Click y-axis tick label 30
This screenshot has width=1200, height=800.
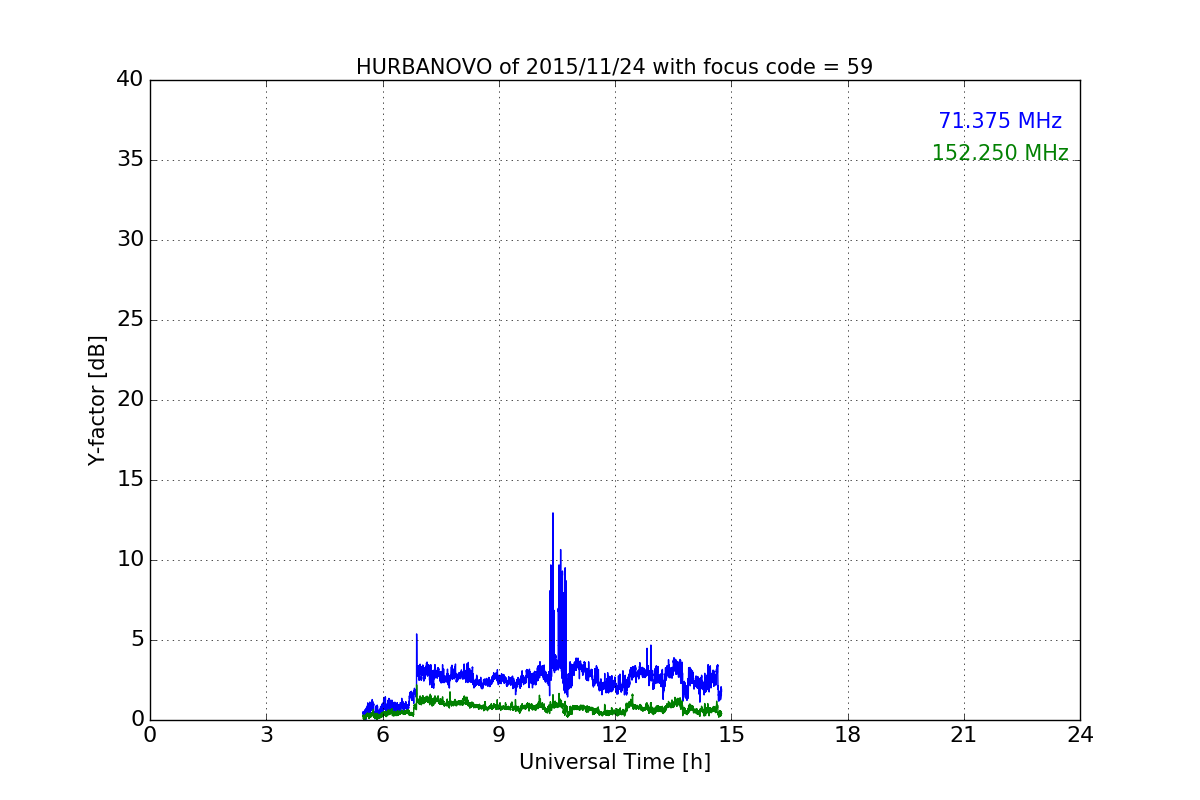(x=130, y=240)
